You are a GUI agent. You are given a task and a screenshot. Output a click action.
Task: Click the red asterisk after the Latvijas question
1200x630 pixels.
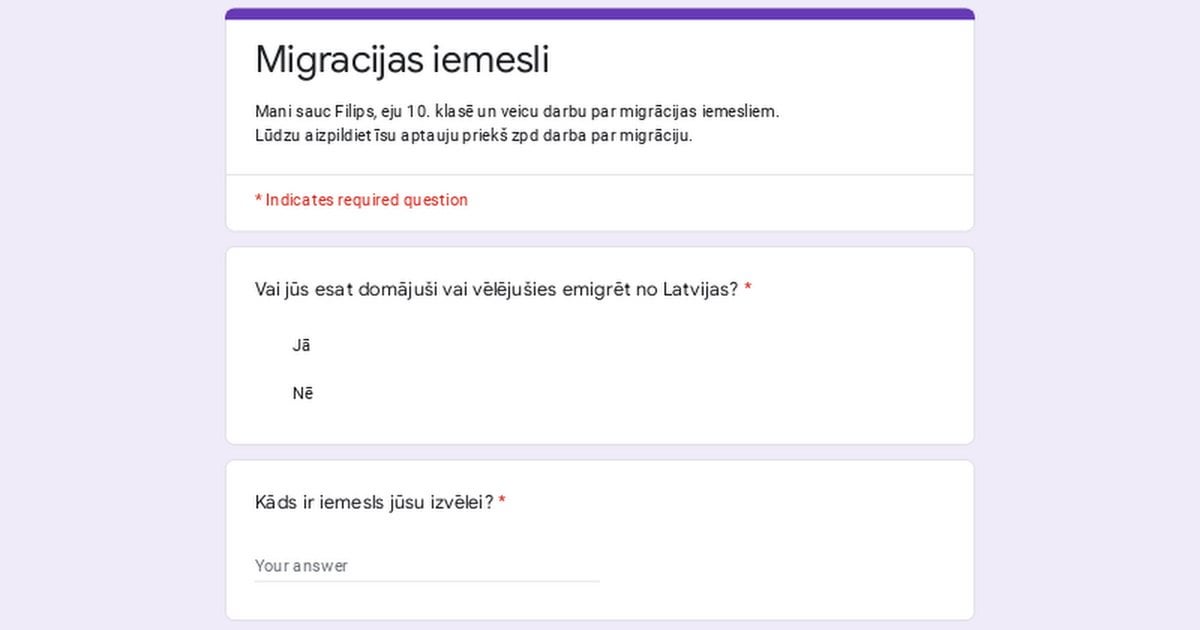point(748,289)
